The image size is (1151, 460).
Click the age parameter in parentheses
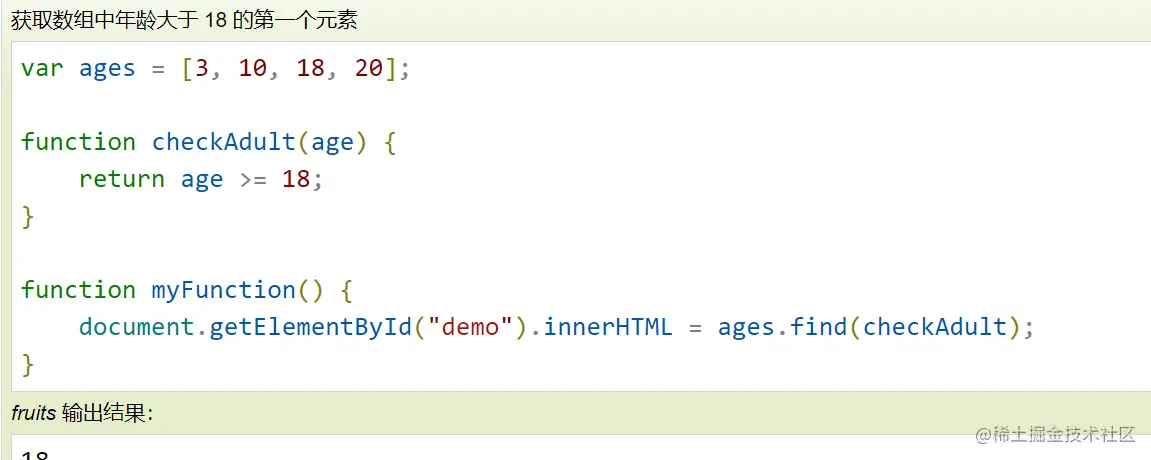point(332,142)
